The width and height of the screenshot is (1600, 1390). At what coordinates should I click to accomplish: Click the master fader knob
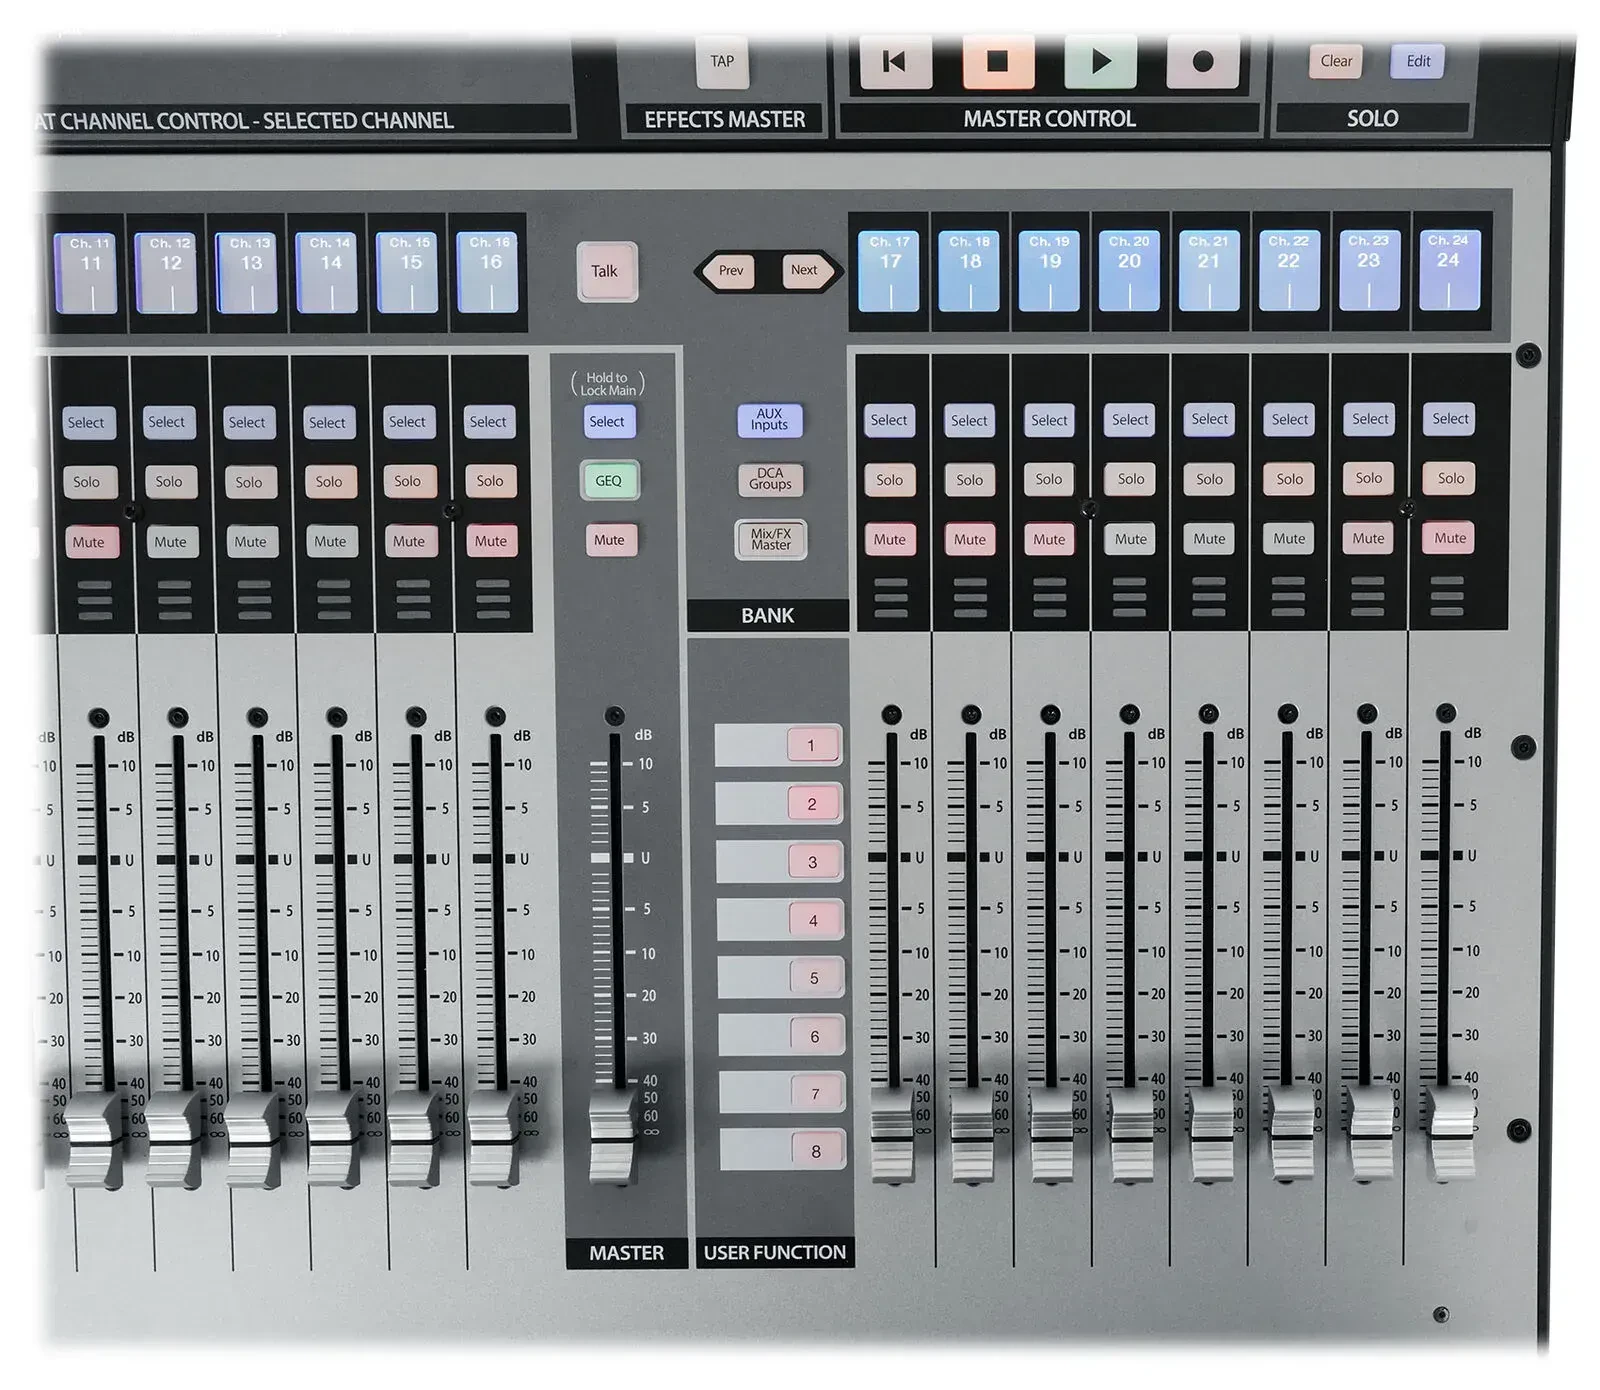click(612, 1140)
